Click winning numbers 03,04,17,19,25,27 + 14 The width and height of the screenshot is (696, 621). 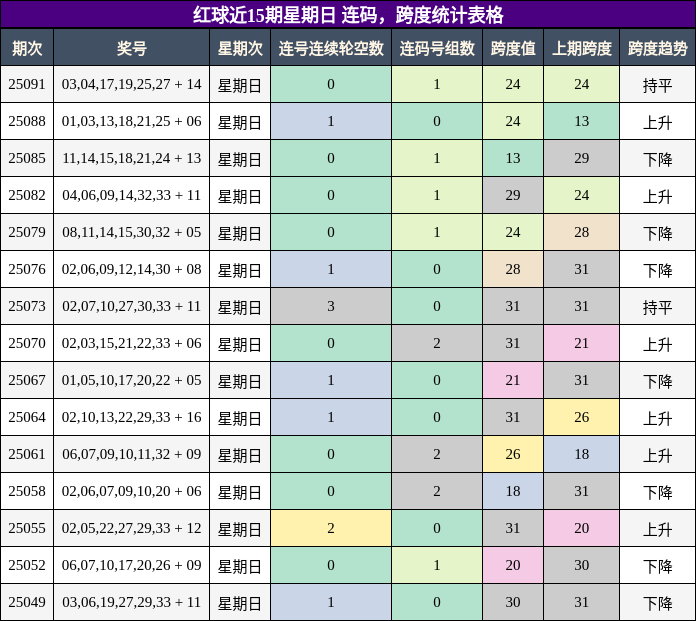coord(131,84)
